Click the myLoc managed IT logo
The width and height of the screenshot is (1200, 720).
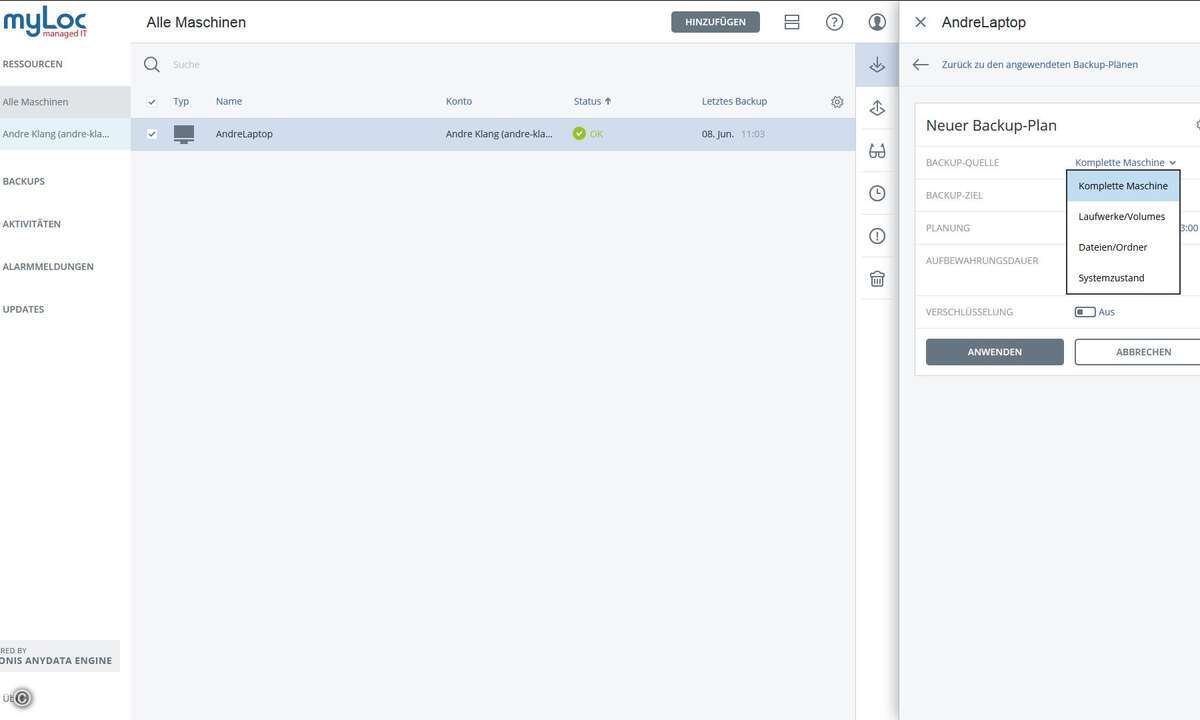click(45, 22)
